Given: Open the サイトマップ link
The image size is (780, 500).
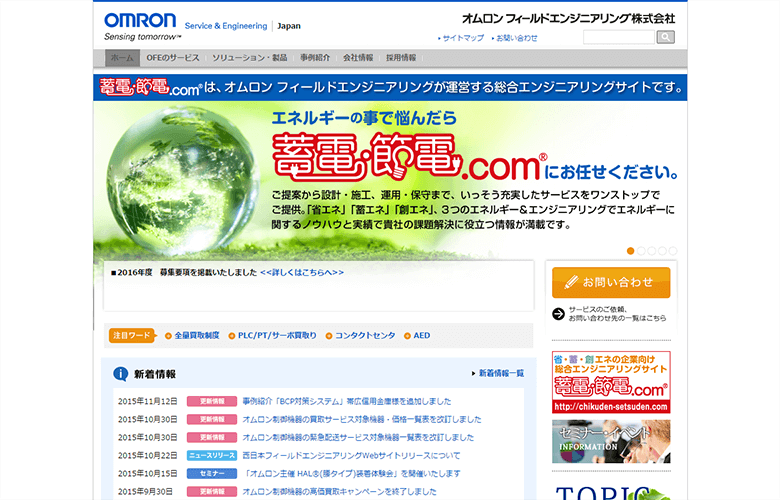Looking at the screenshot, I should tap(463, 38).
